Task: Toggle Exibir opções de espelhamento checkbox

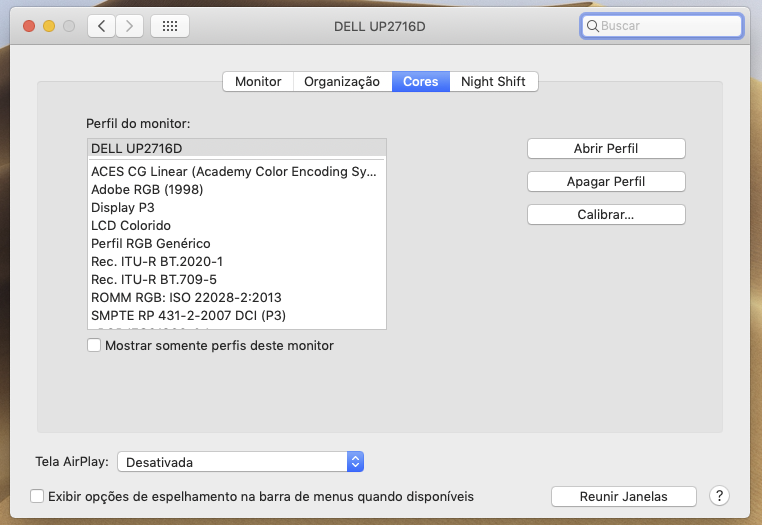Action: [x=37, y=496]
